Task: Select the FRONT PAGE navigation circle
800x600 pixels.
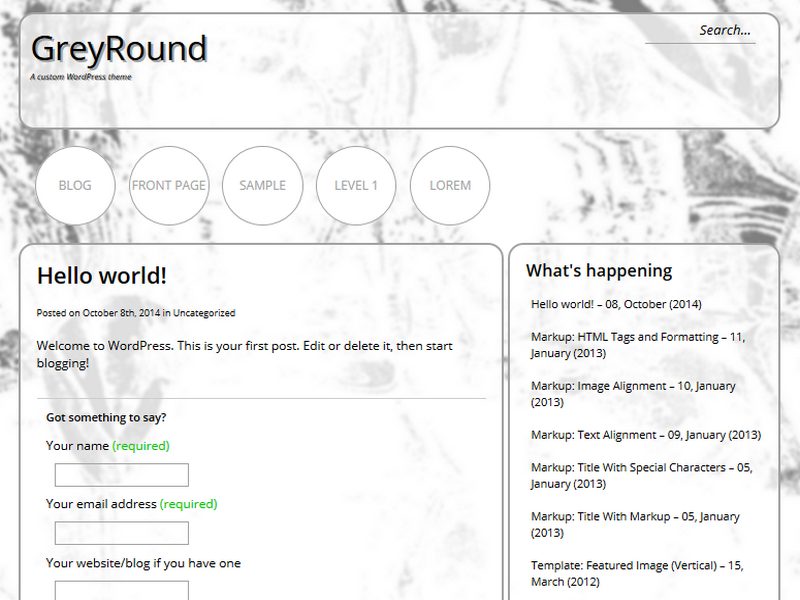Action: point(168,185)
